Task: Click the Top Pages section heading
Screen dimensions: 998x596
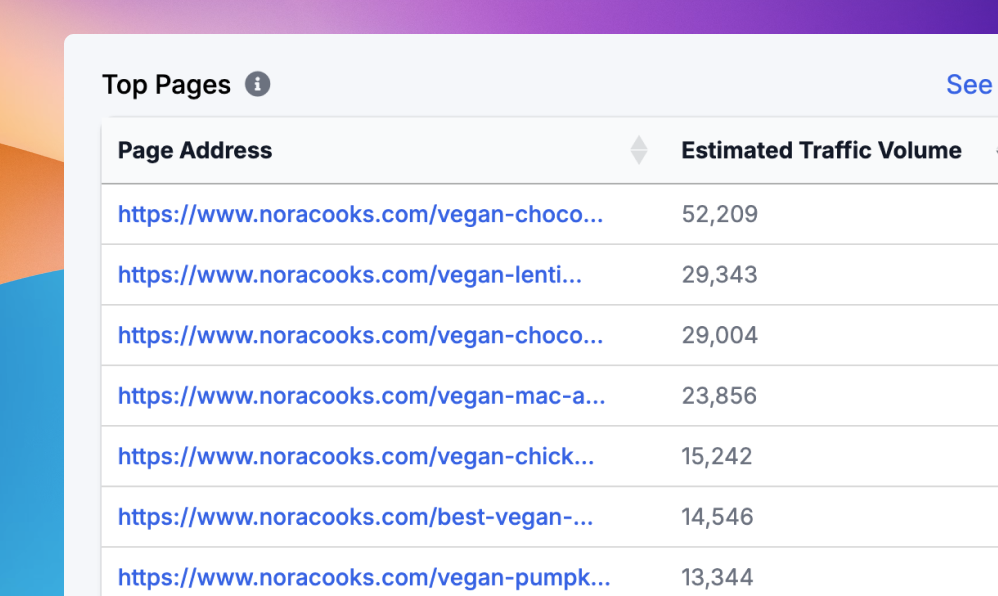Action: pyautogui.click(x=166, y=85)
